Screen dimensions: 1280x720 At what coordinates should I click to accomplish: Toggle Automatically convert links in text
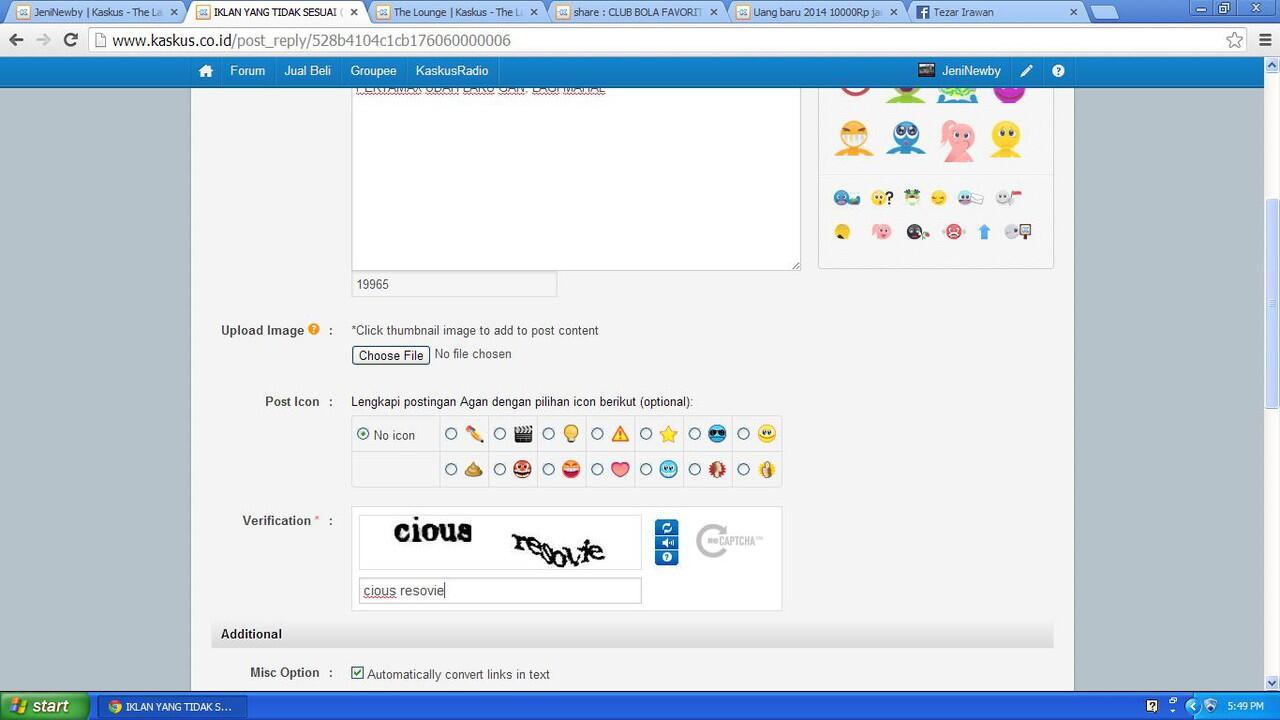(x=357, y=673)
